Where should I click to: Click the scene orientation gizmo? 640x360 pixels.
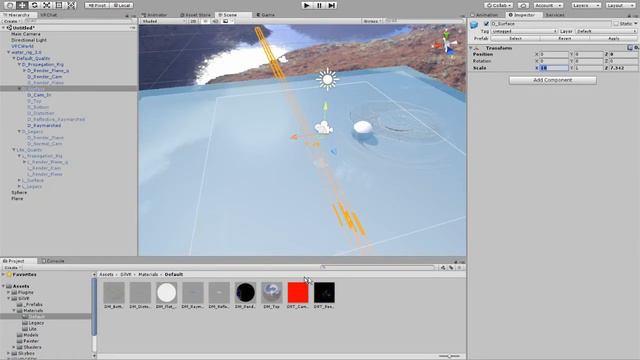click(x=447, y=42)
